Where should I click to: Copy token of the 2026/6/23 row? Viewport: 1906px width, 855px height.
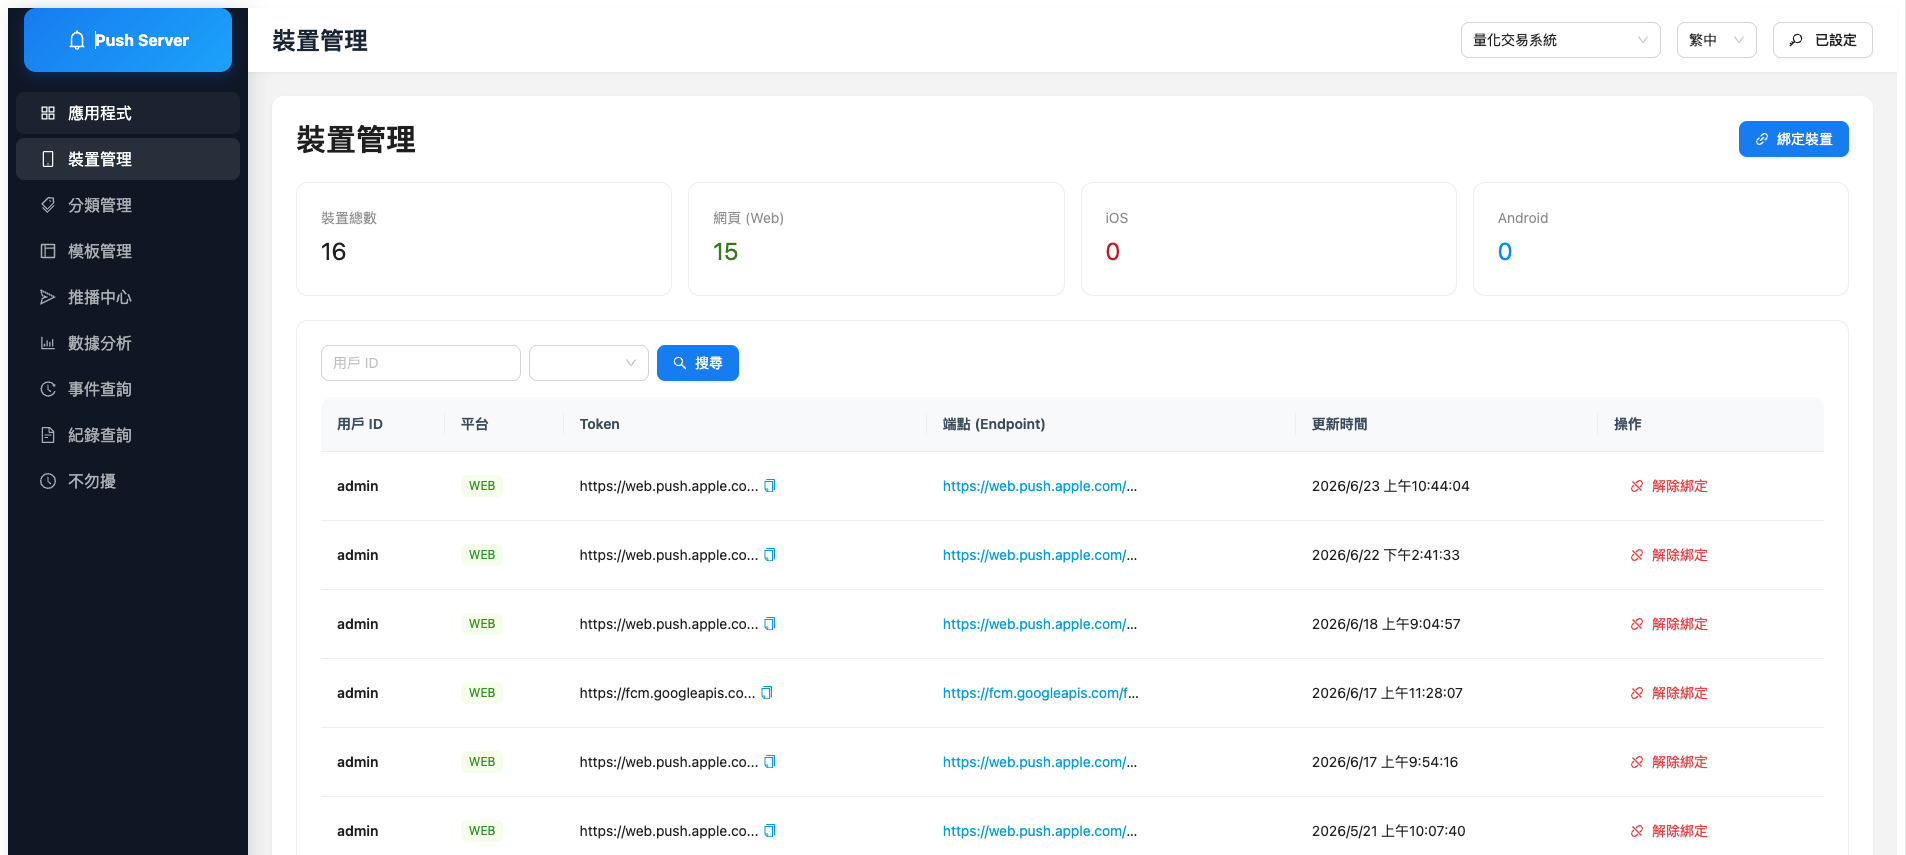(x=770, y=486)
